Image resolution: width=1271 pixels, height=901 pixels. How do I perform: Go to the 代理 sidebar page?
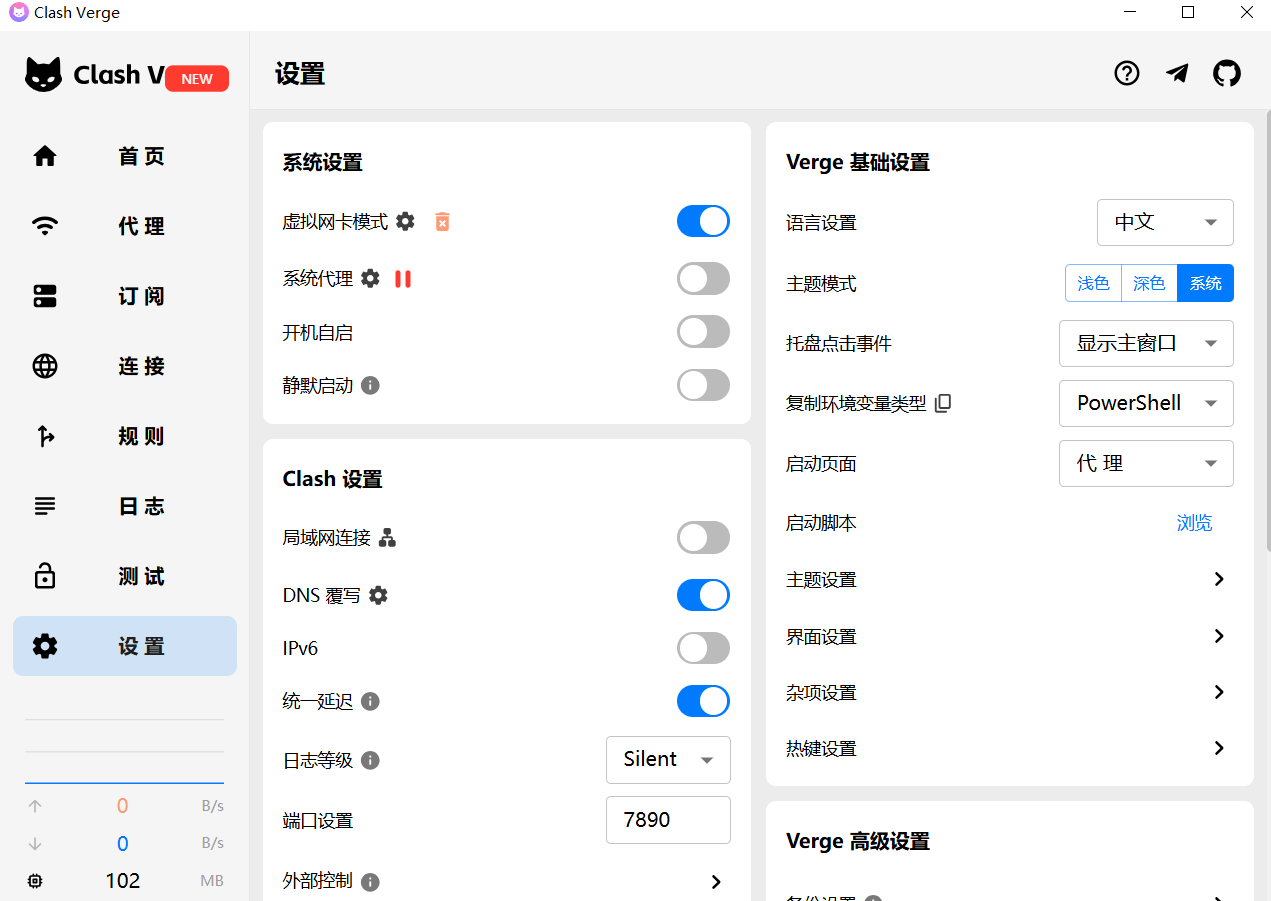coord(125,226)
